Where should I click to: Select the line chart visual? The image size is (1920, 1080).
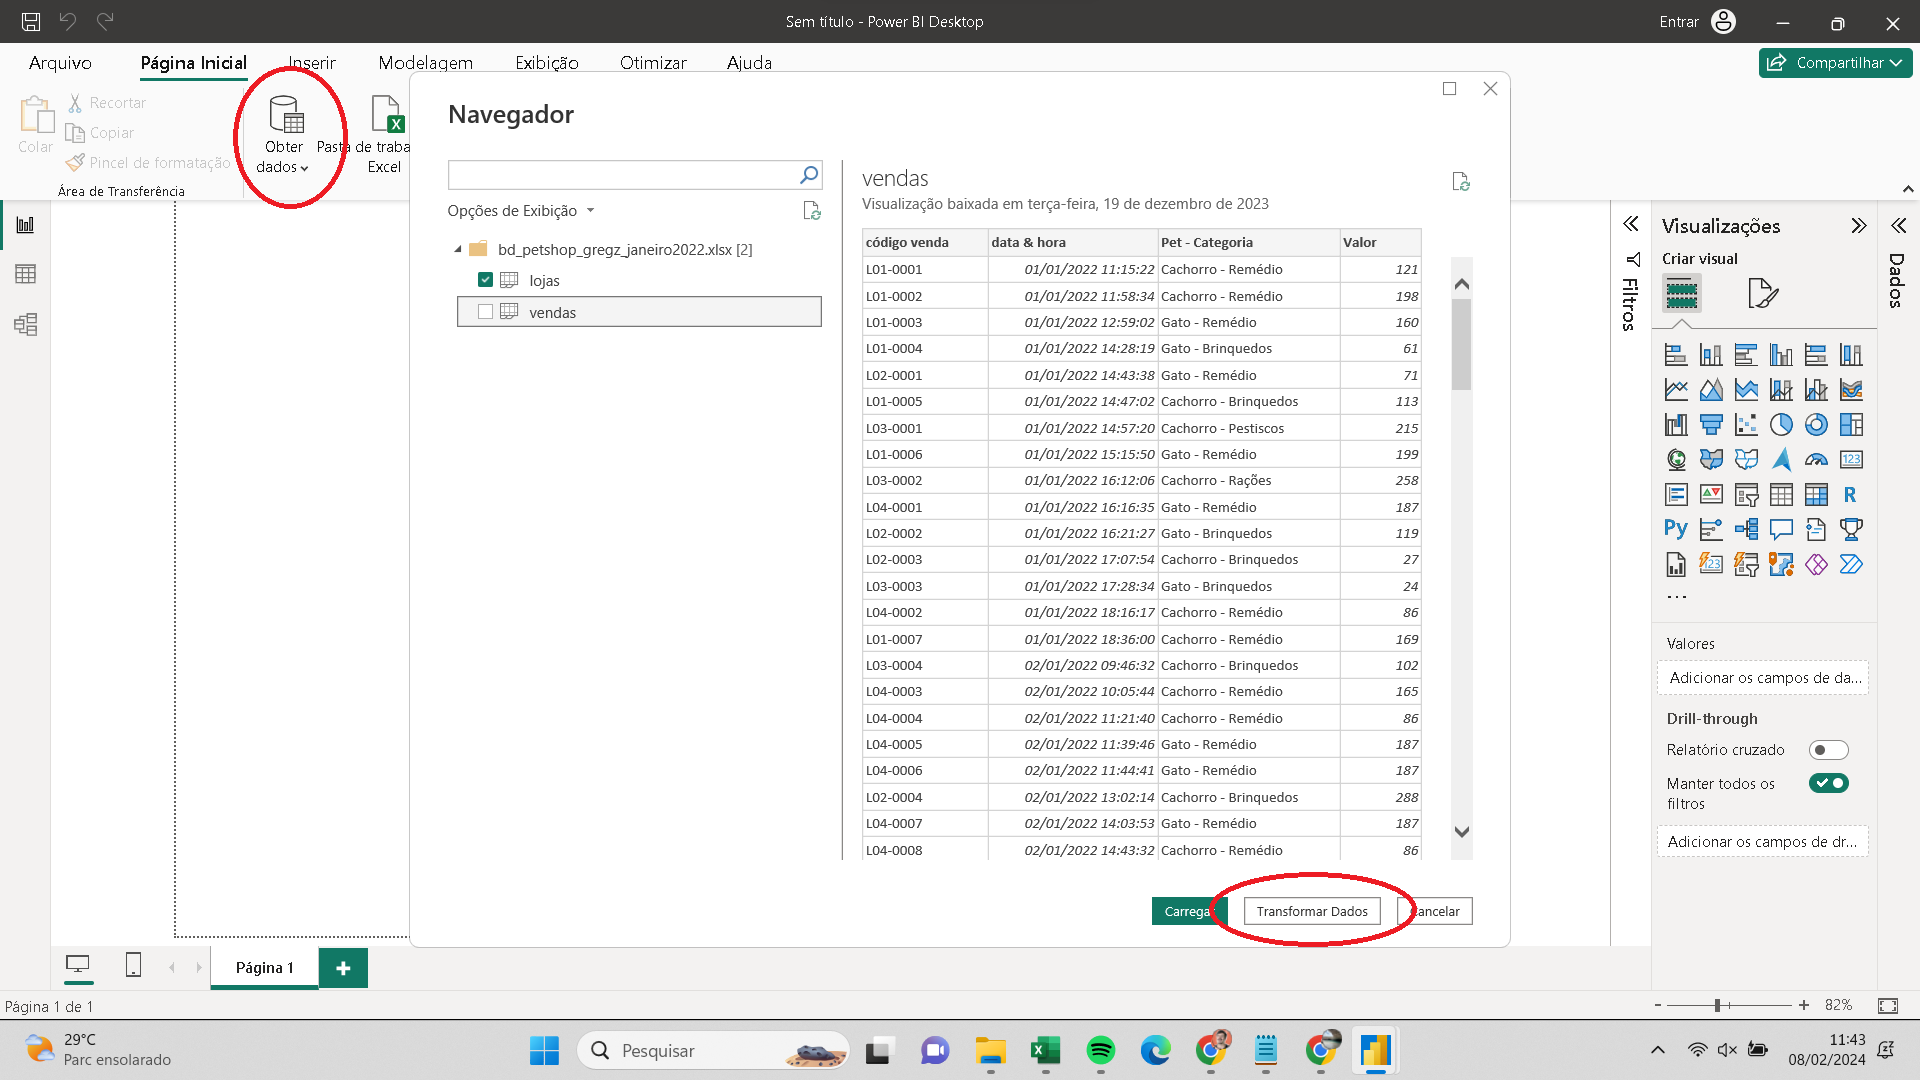point(1676,390)
